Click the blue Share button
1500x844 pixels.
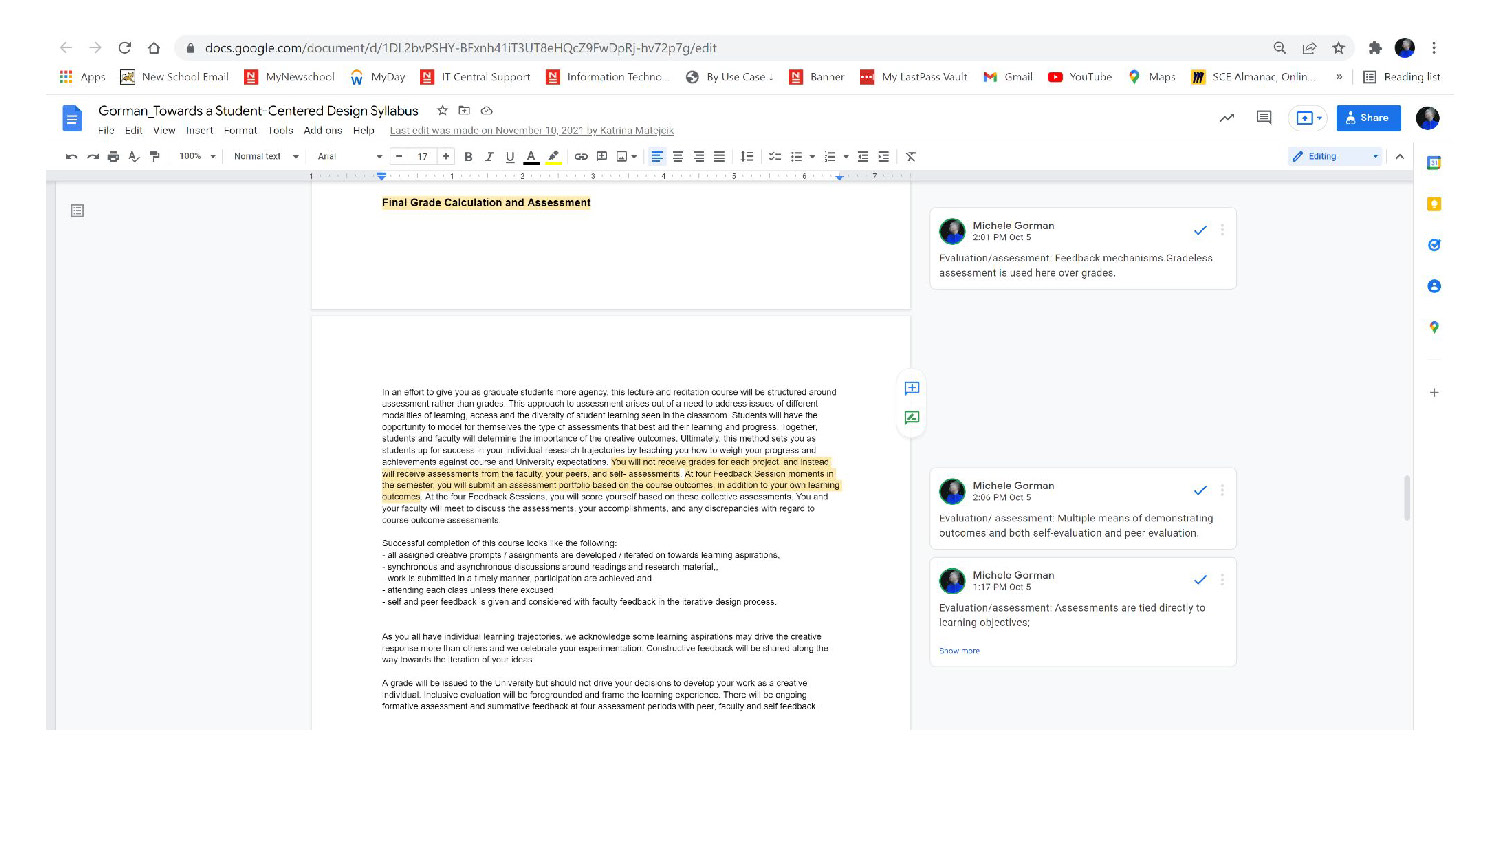coord(1368,118)
